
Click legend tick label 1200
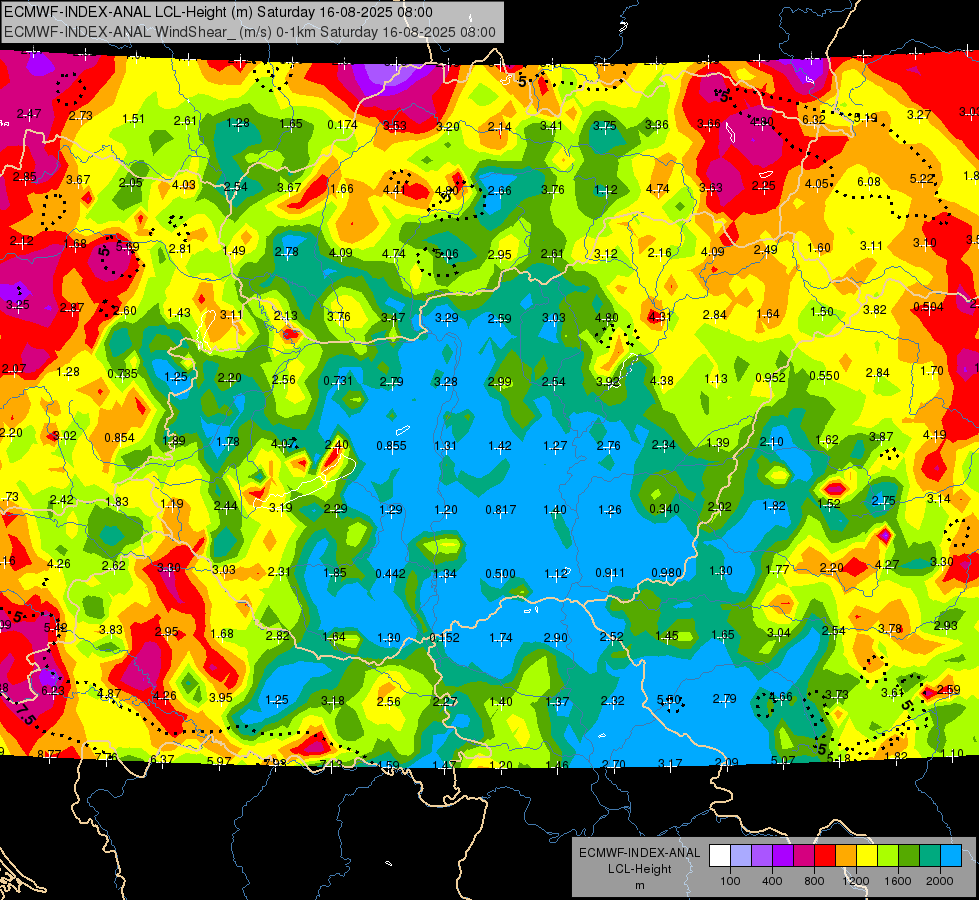pyautogui.click(x=855, y=881)
